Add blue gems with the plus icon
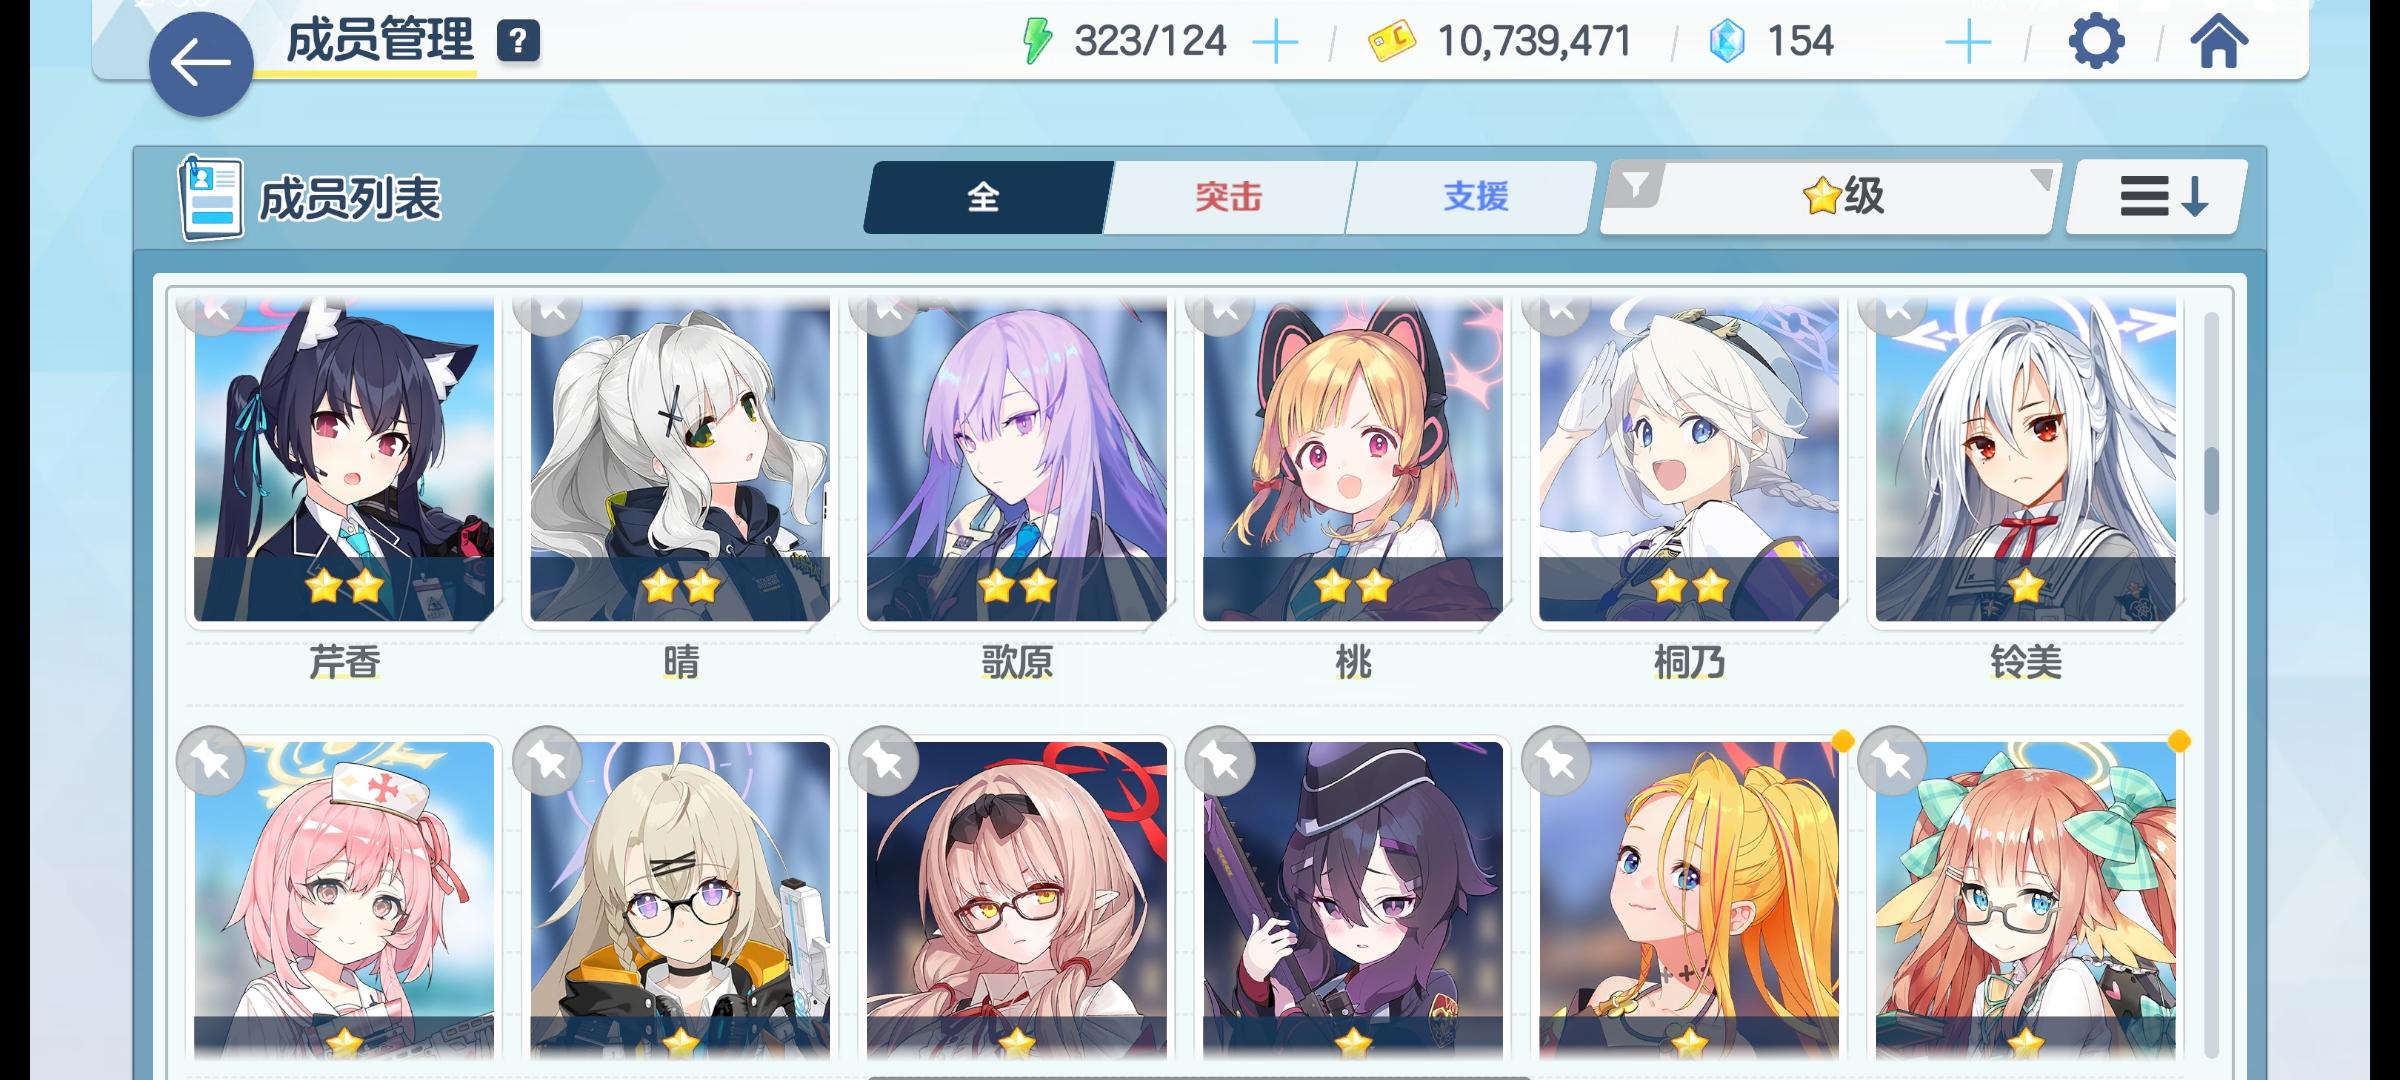This screenshot has height=1080, width=2400. coord(1968,43)
